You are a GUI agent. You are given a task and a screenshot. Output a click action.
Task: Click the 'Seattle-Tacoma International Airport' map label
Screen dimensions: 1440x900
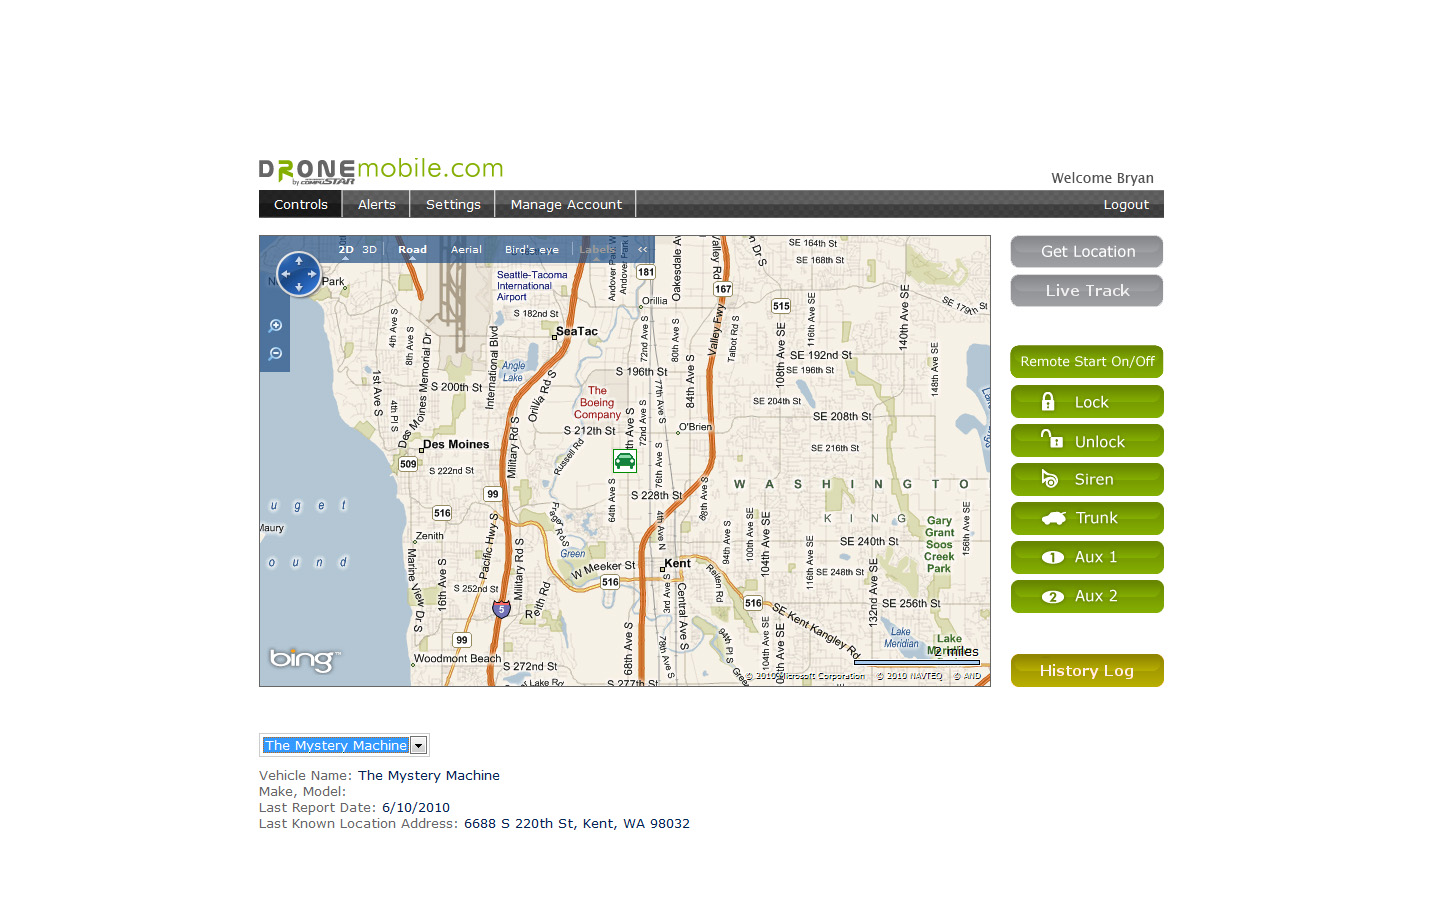coord(532,286)
